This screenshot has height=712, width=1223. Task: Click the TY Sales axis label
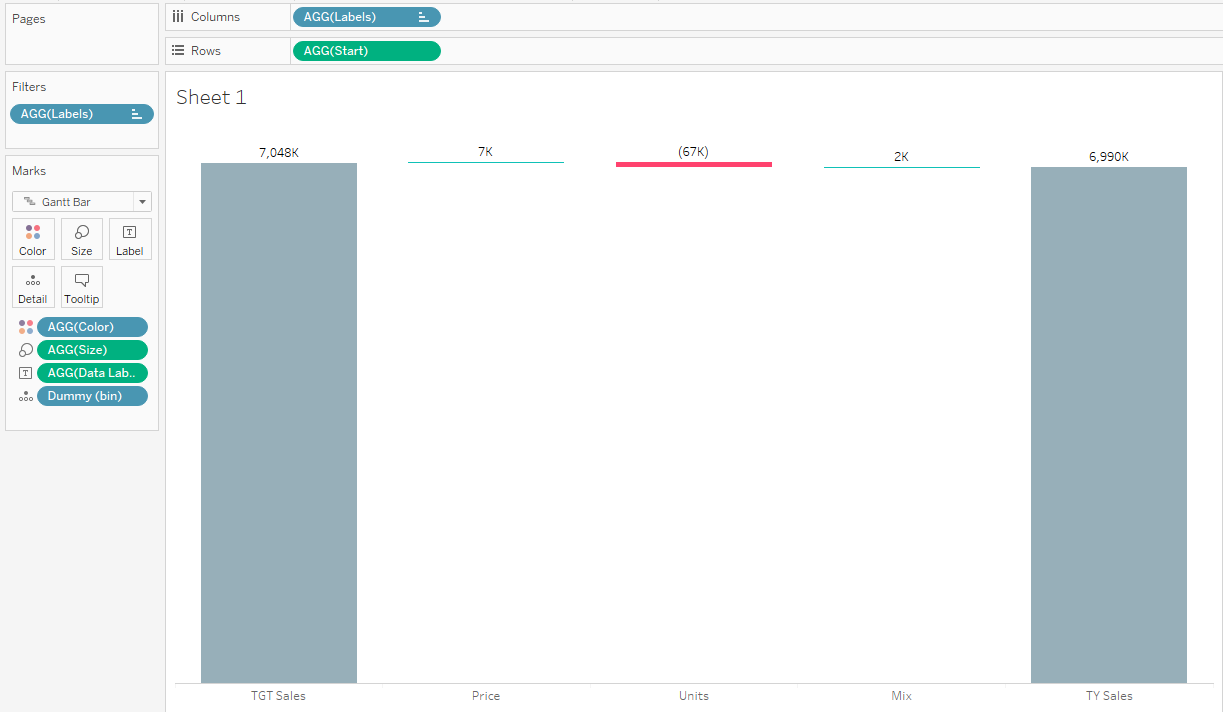[1109, 696]
